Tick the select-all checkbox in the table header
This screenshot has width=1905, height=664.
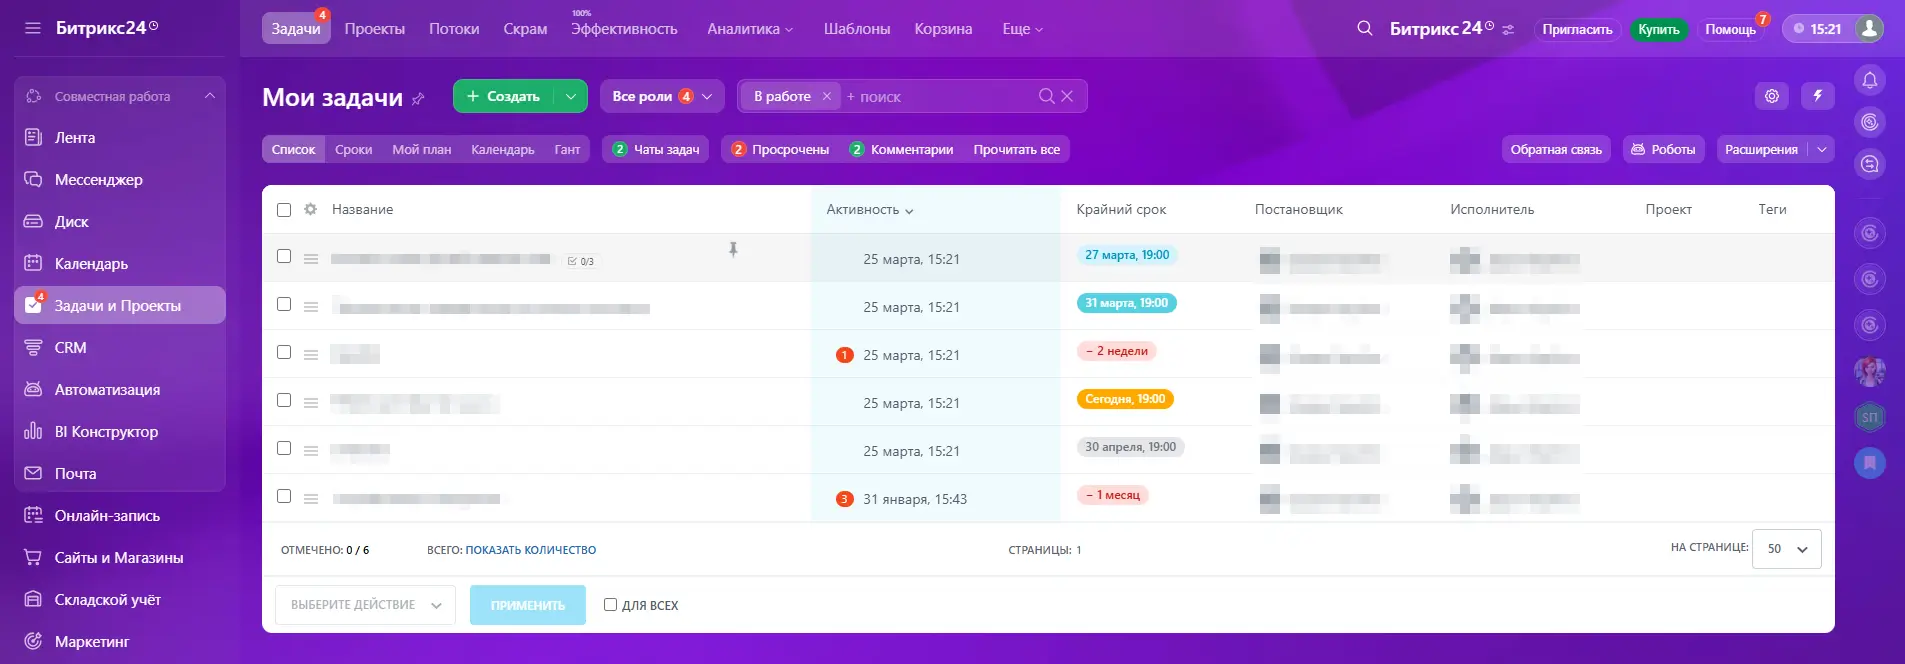(x=284, y=210)
